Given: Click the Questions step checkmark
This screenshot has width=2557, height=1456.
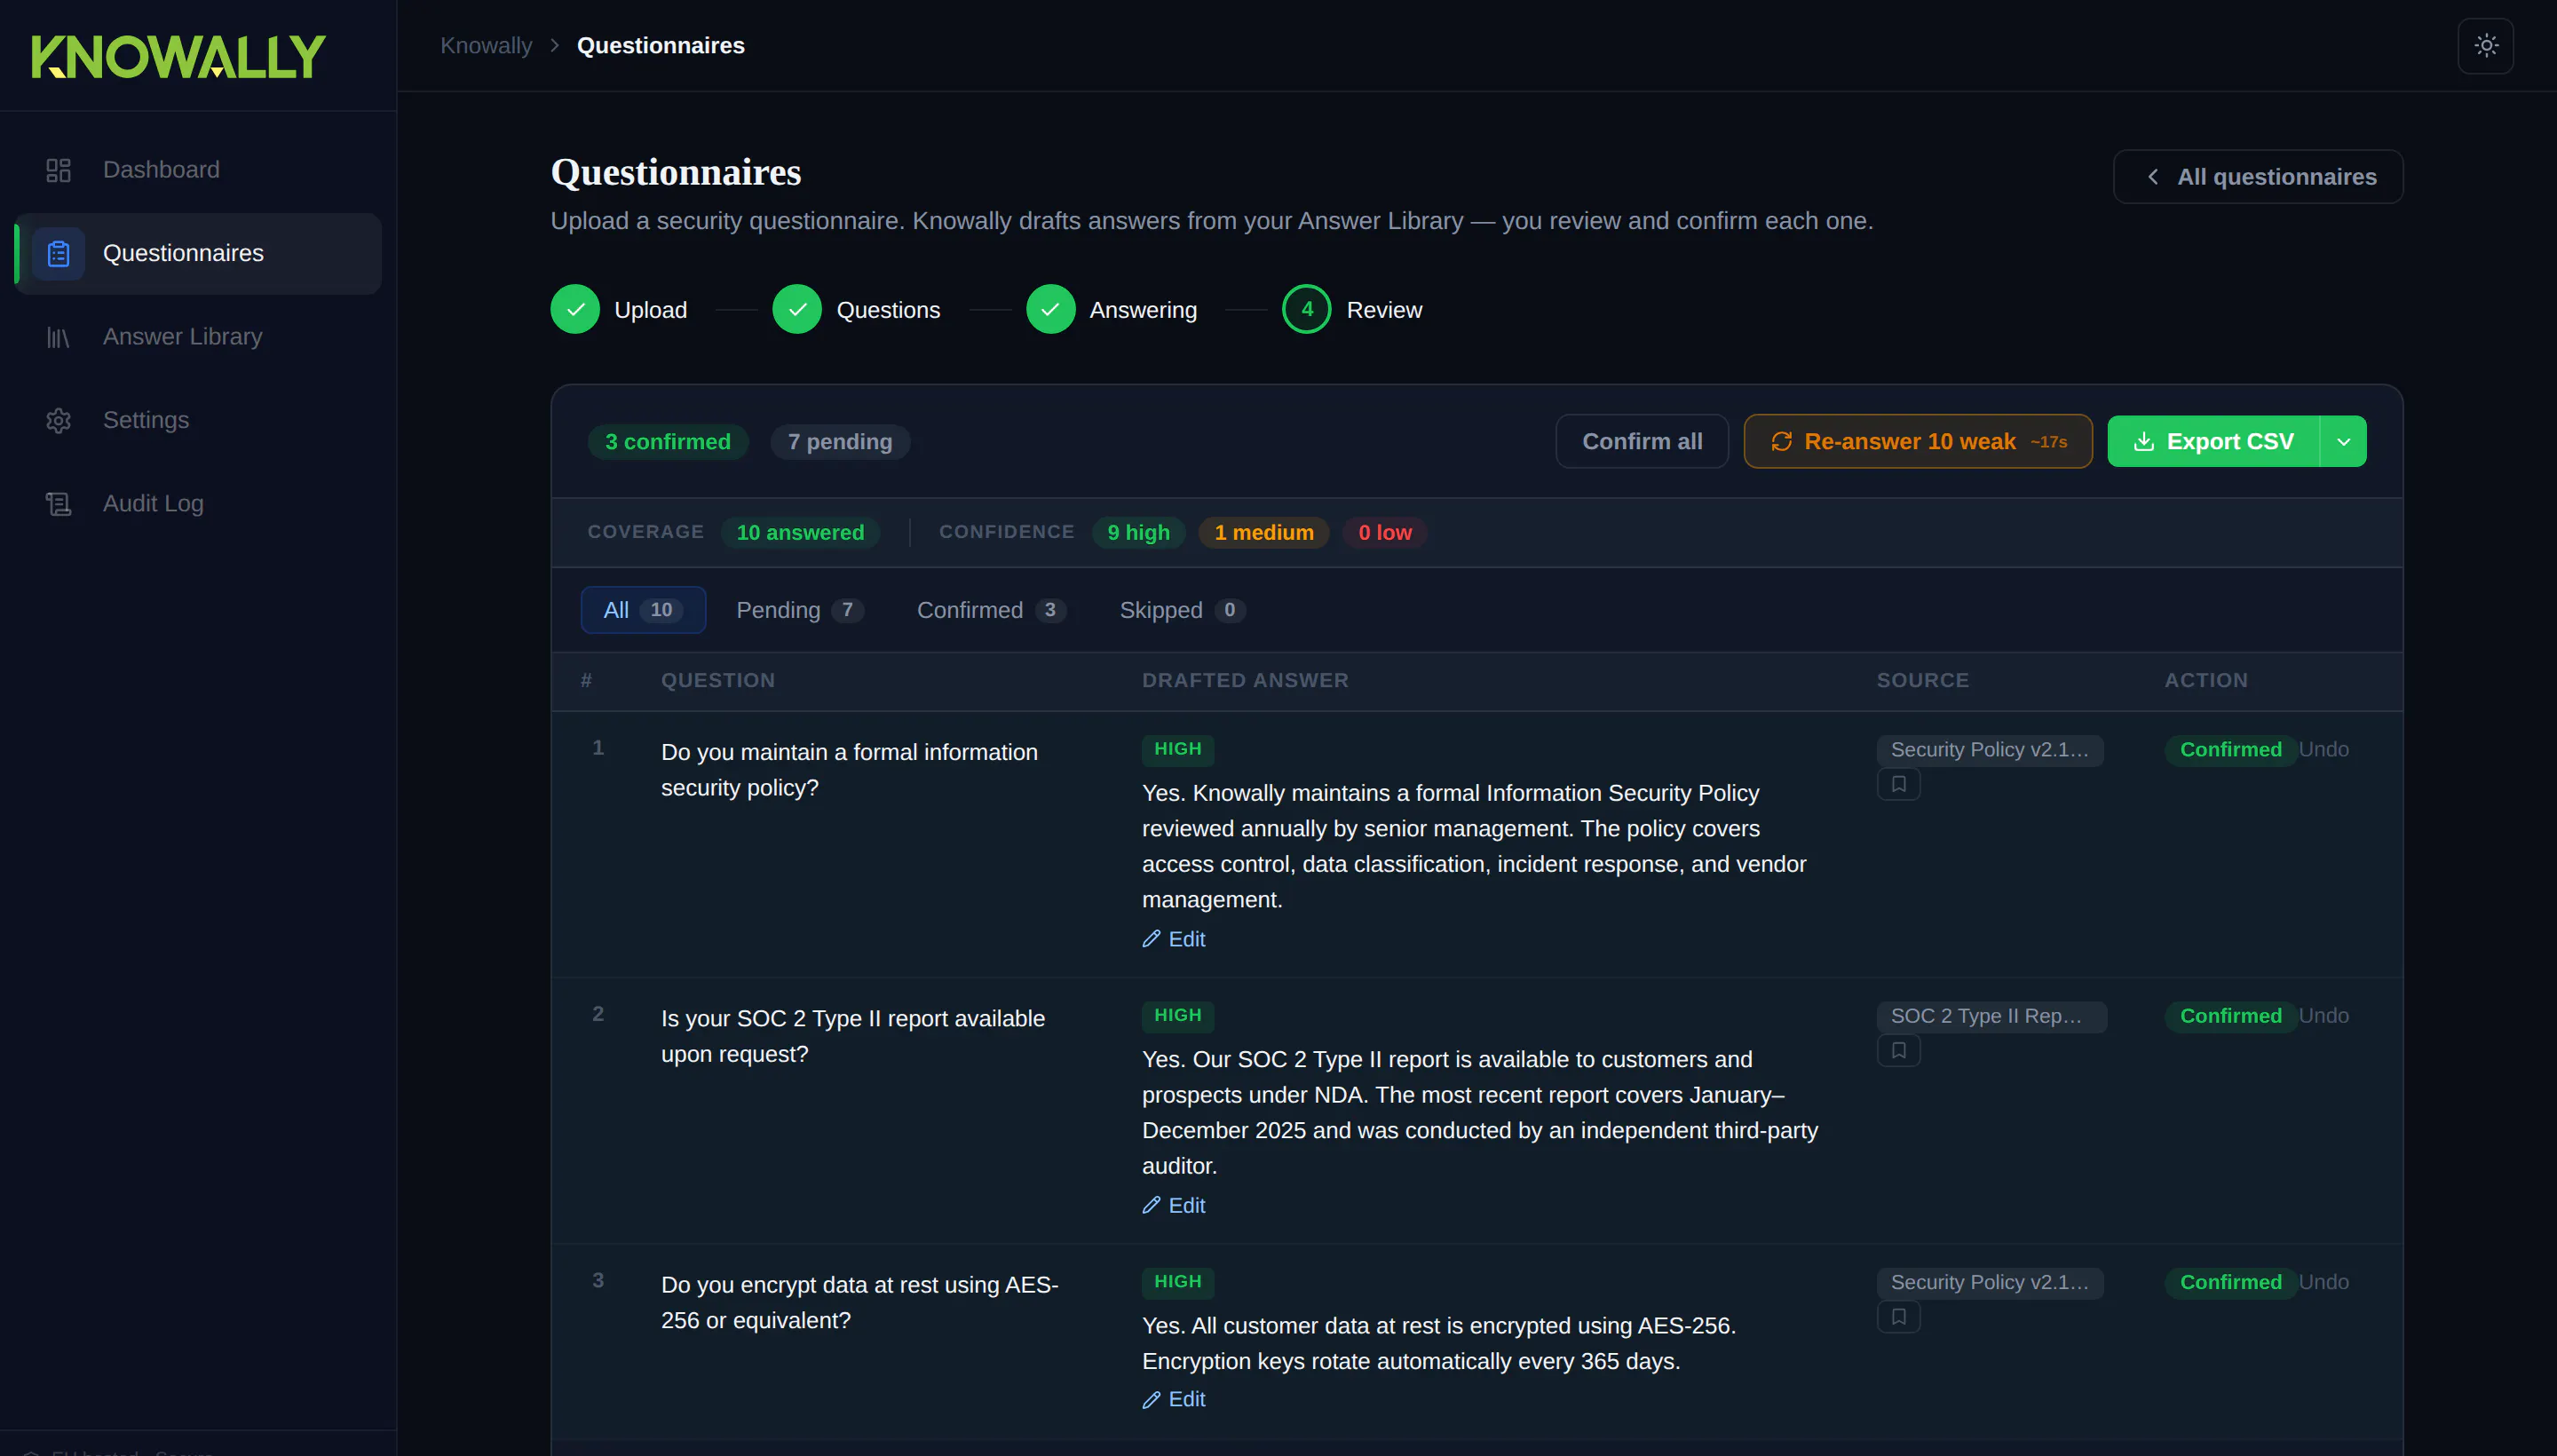Looking at the screenshot, I should tap(797, 310).
